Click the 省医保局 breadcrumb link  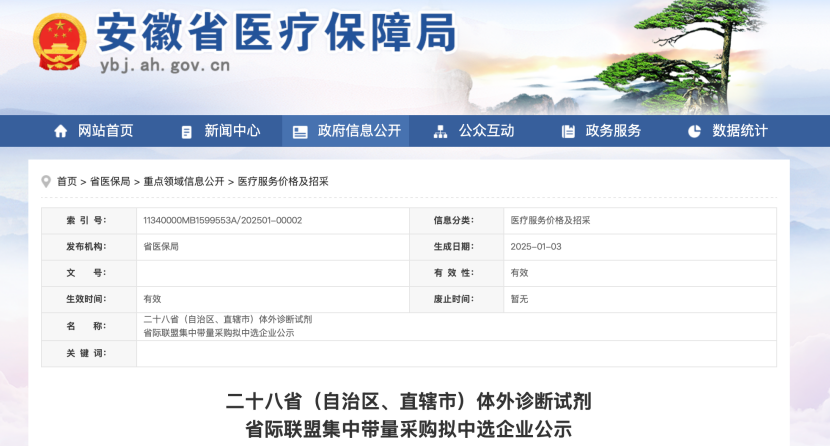point(110,181)
